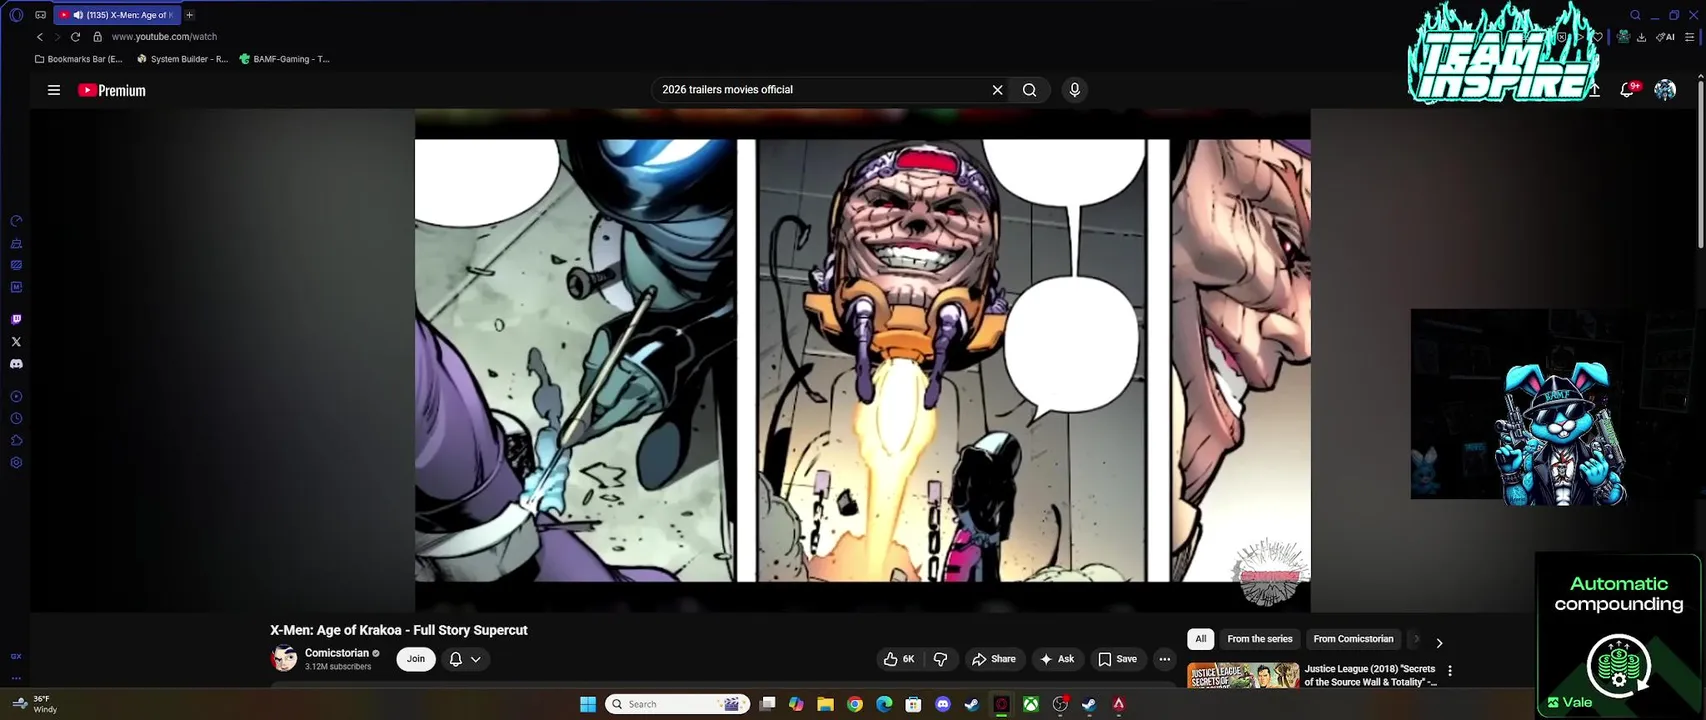Open the Comicstorian channel avatar
1706x720 pixels.
pos(284,659)
